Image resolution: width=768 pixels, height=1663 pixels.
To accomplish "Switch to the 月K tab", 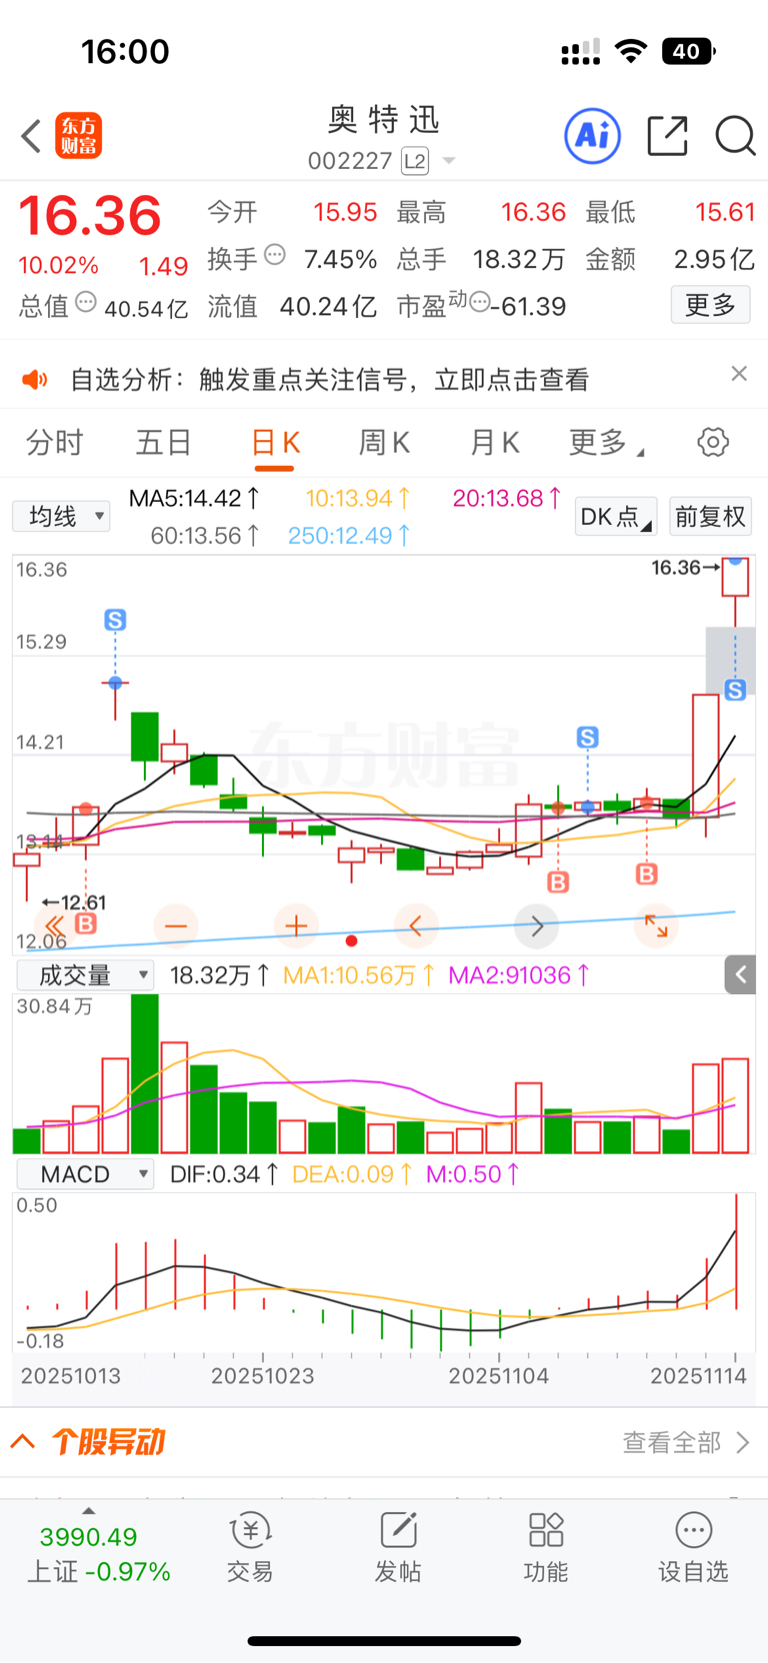I will [x=495, y=442].
